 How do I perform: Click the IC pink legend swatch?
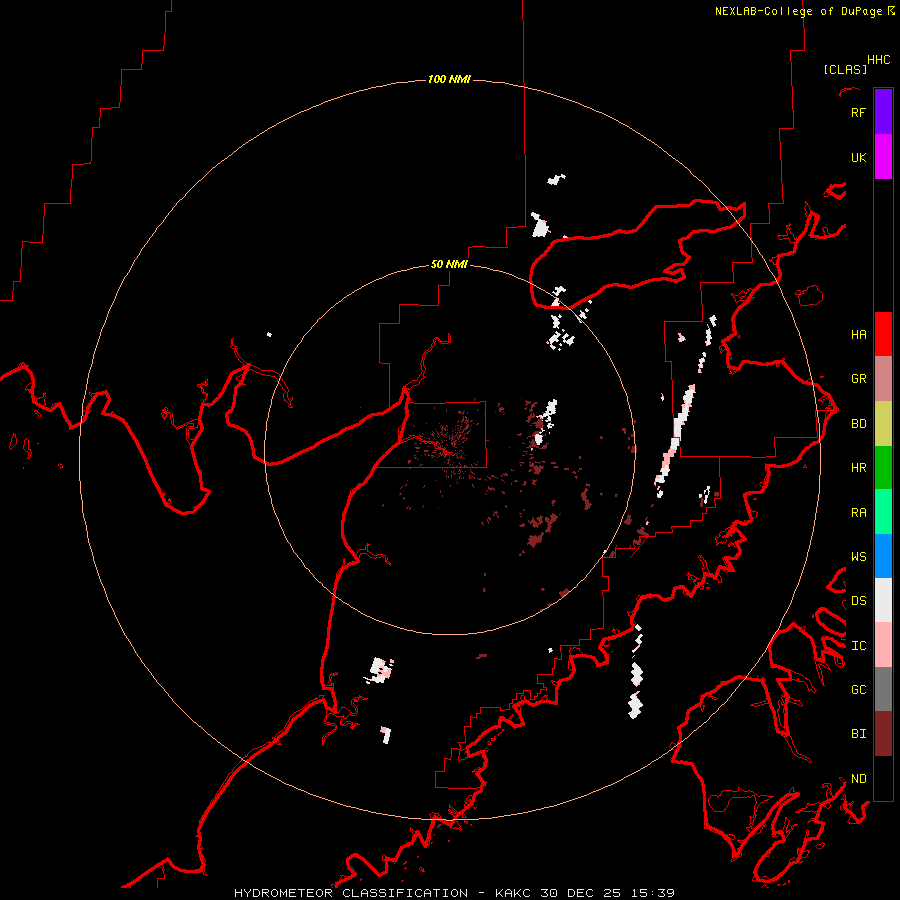883,645
